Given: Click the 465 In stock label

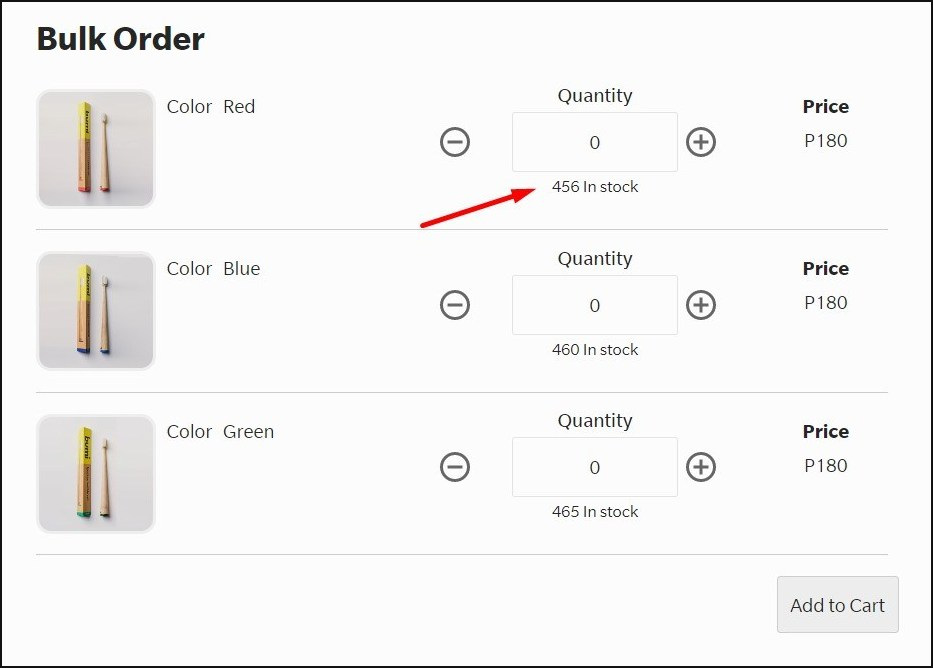Looking at the screenshot, I should [x=595, y=512].
